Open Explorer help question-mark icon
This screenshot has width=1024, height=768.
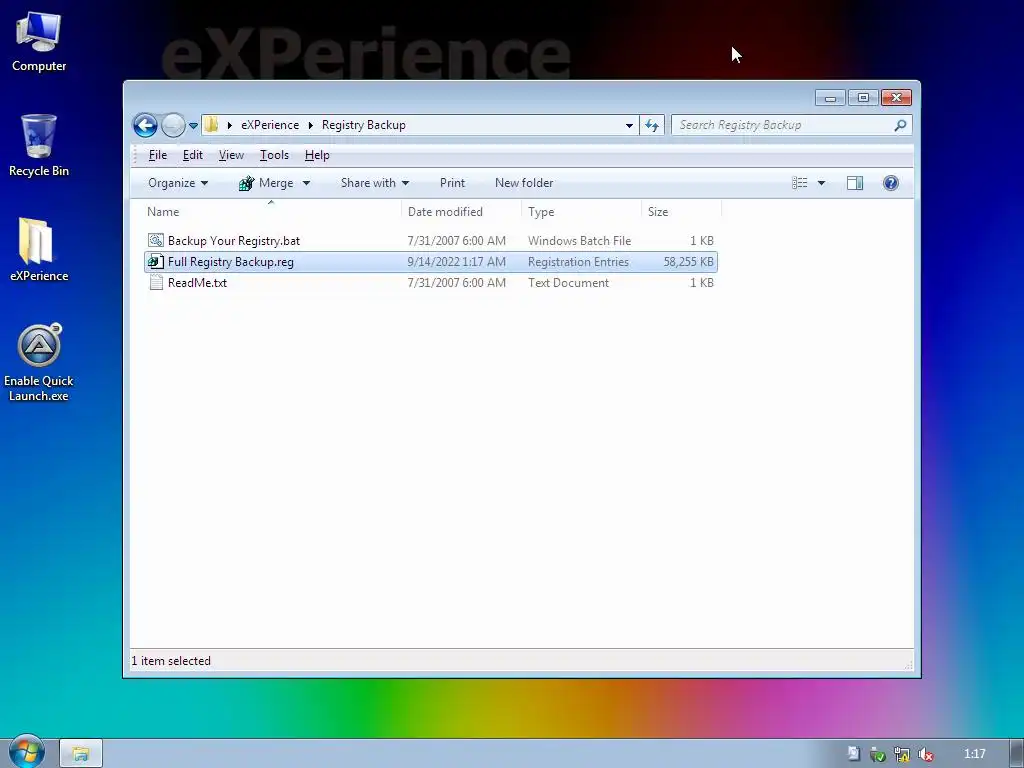(891, 183)
